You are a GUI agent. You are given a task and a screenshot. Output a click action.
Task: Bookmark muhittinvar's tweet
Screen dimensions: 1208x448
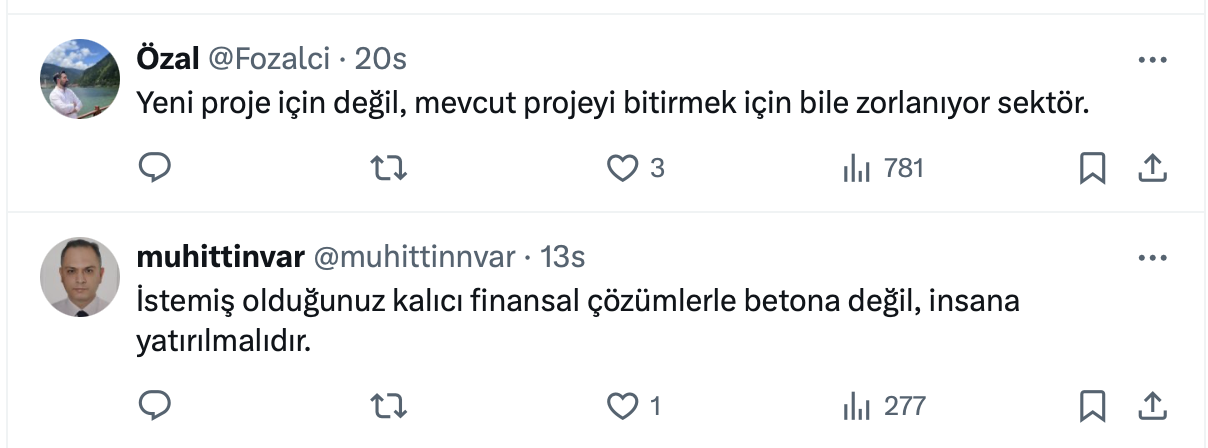click(1092, 405)
